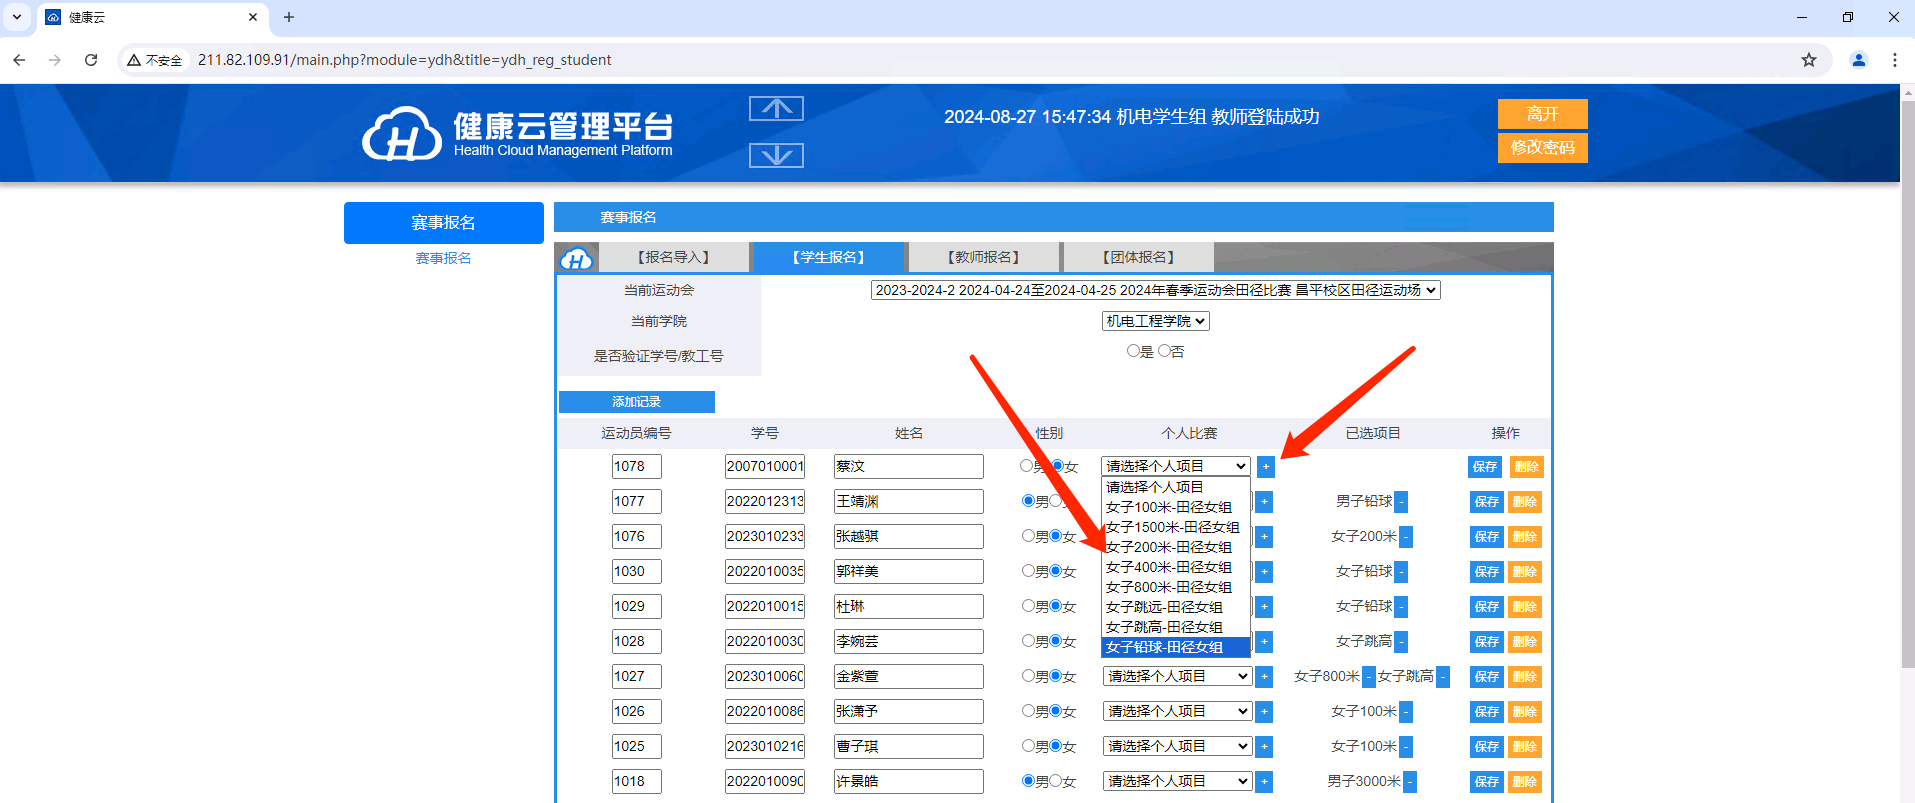Bookmark this page with the star icon

tap(1808, 60)
